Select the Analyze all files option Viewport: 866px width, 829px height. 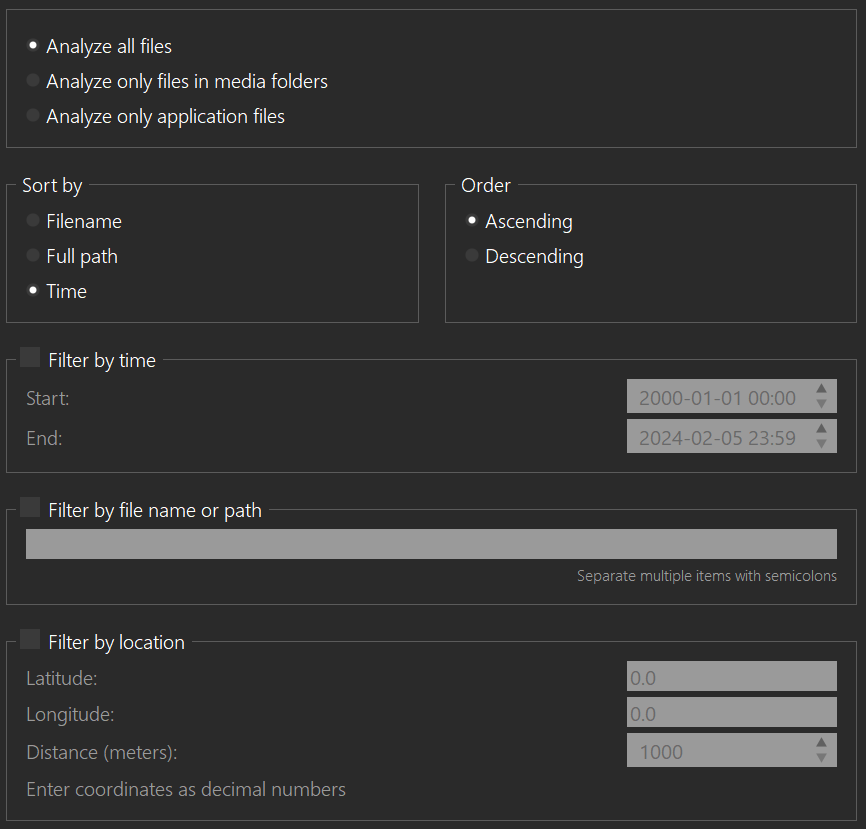coord(33,46)
